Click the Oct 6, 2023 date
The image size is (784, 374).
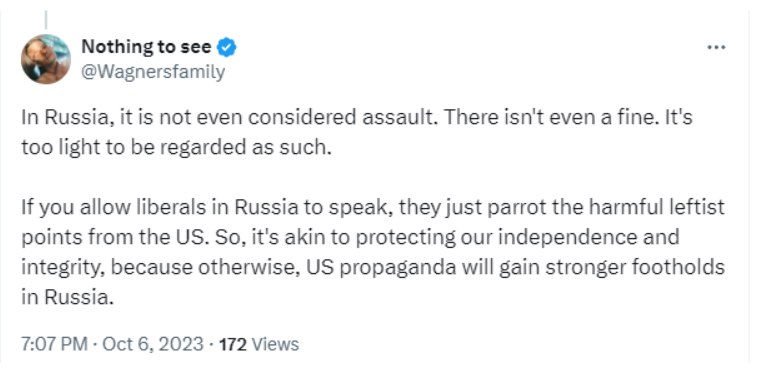point(153,344)
